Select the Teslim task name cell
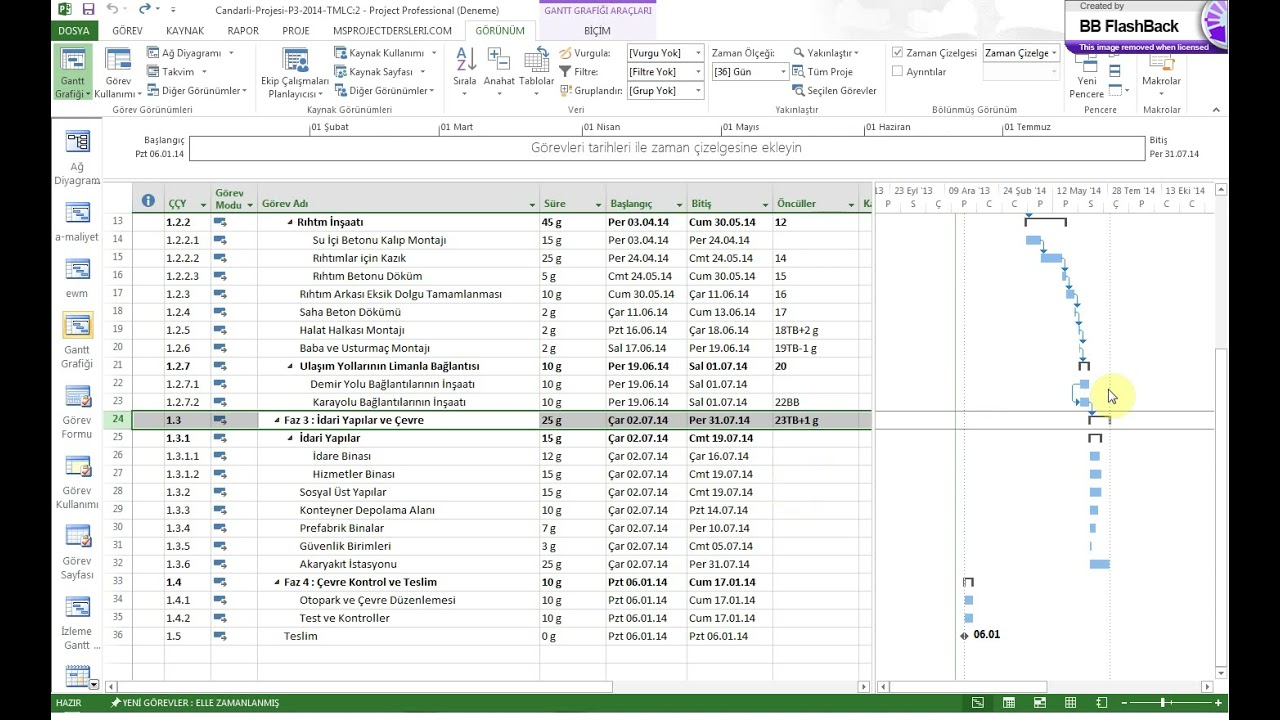The image size is (1280, 720). click(x=400, y=636)
